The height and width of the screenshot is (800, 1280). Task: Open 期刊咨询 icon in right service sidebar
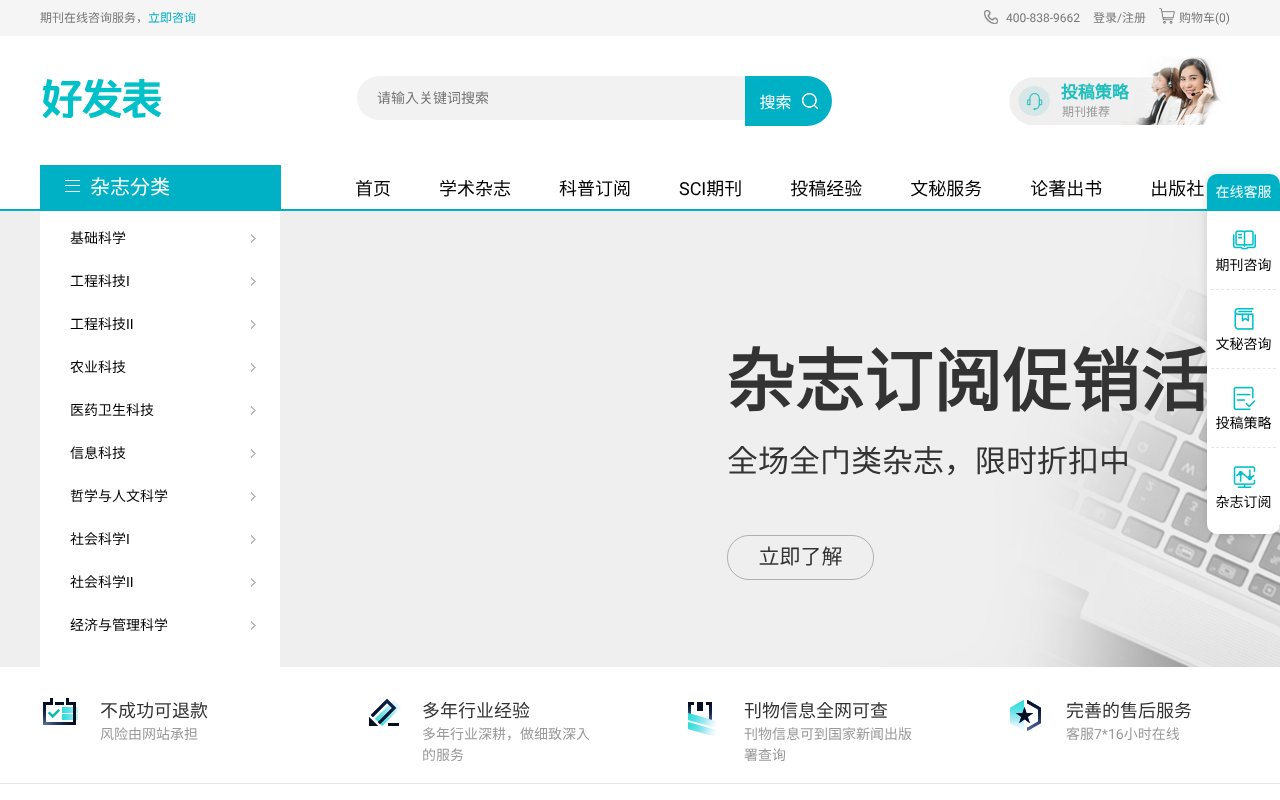point(1243,239)
